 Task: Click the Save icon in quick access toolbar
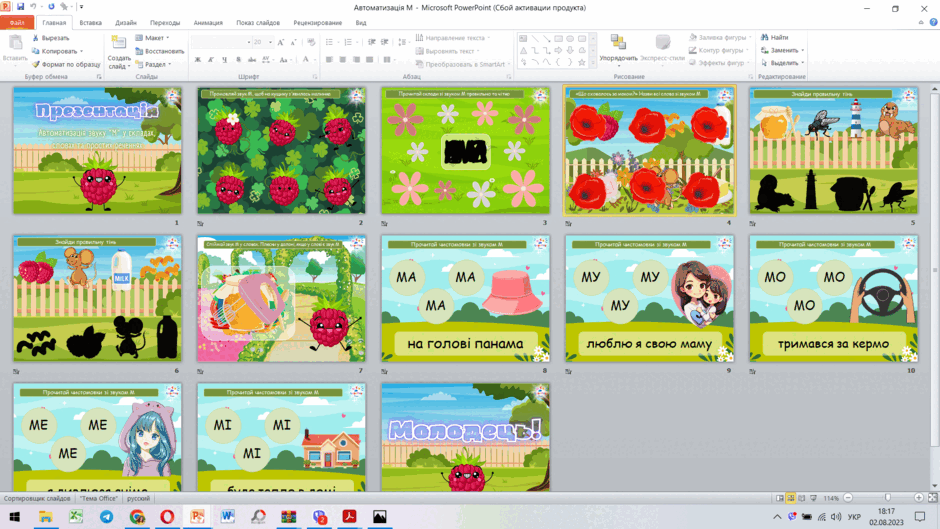point(20,7)
